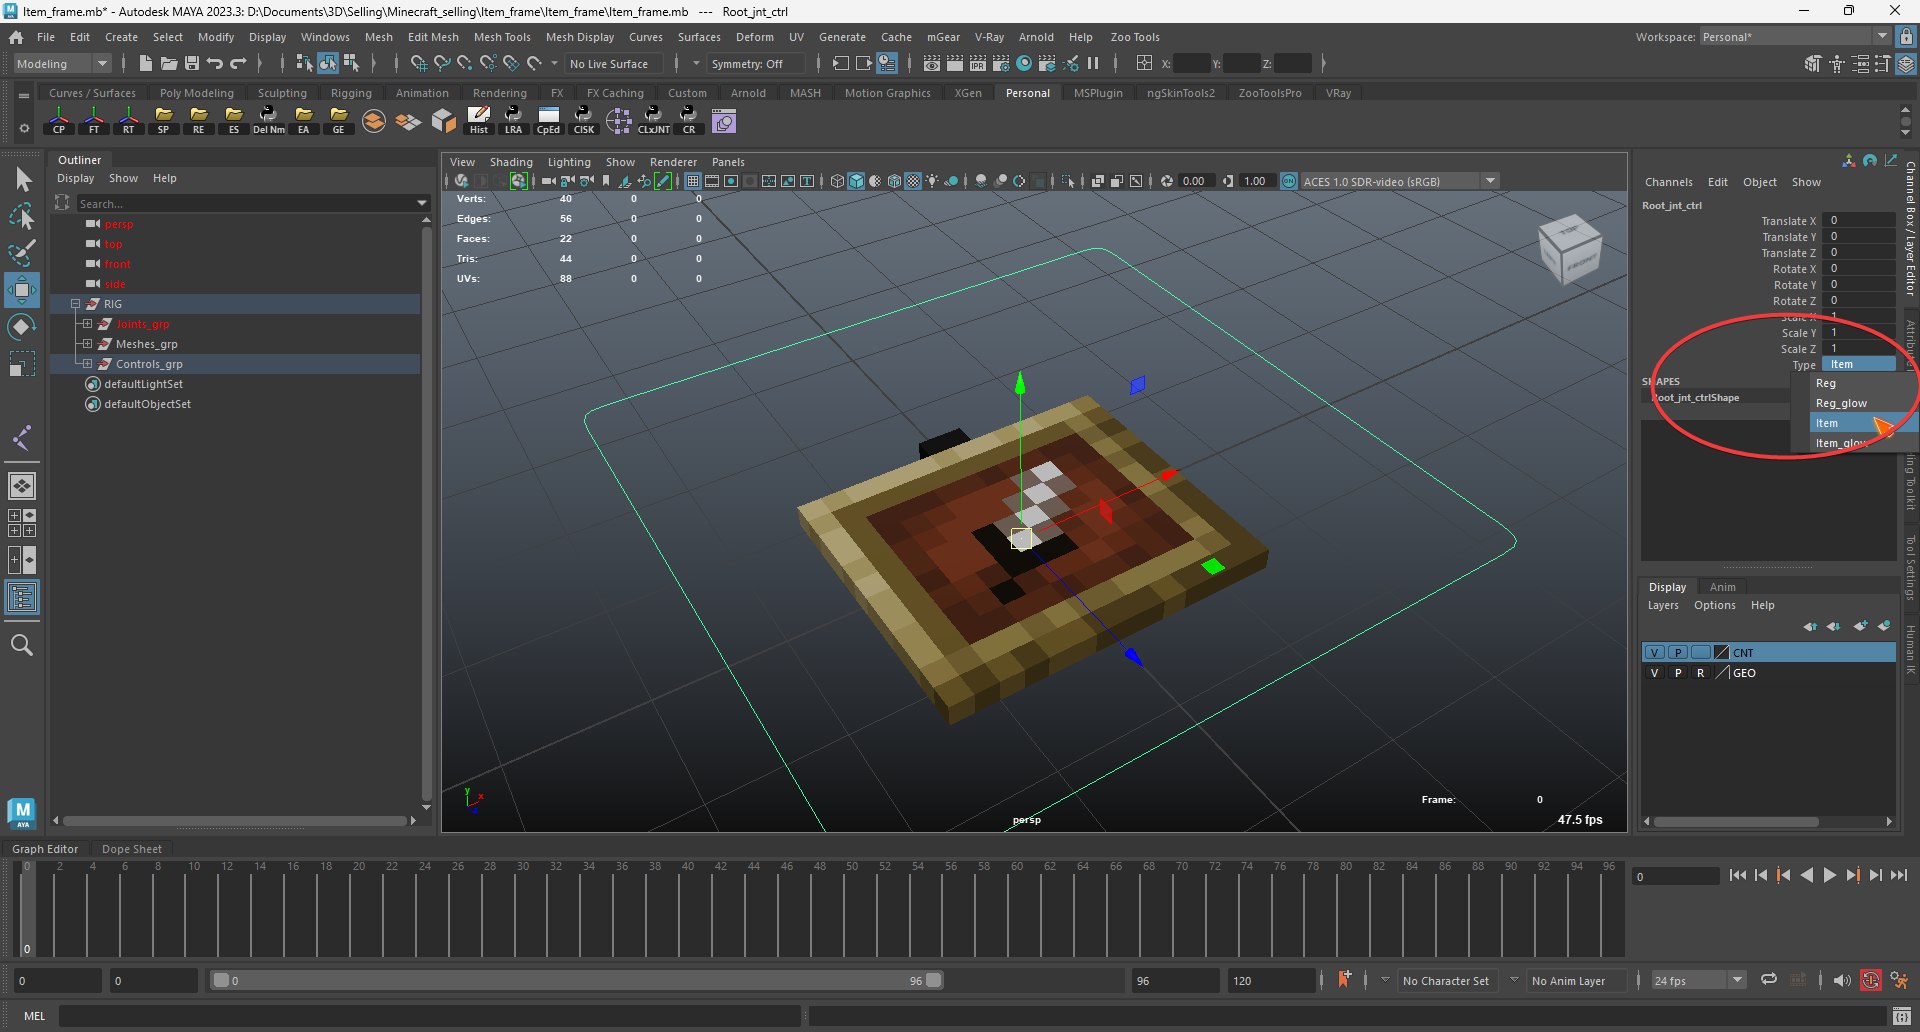
Task: Click the FT freeze transforms shelf icon
Action: [94, 121]
